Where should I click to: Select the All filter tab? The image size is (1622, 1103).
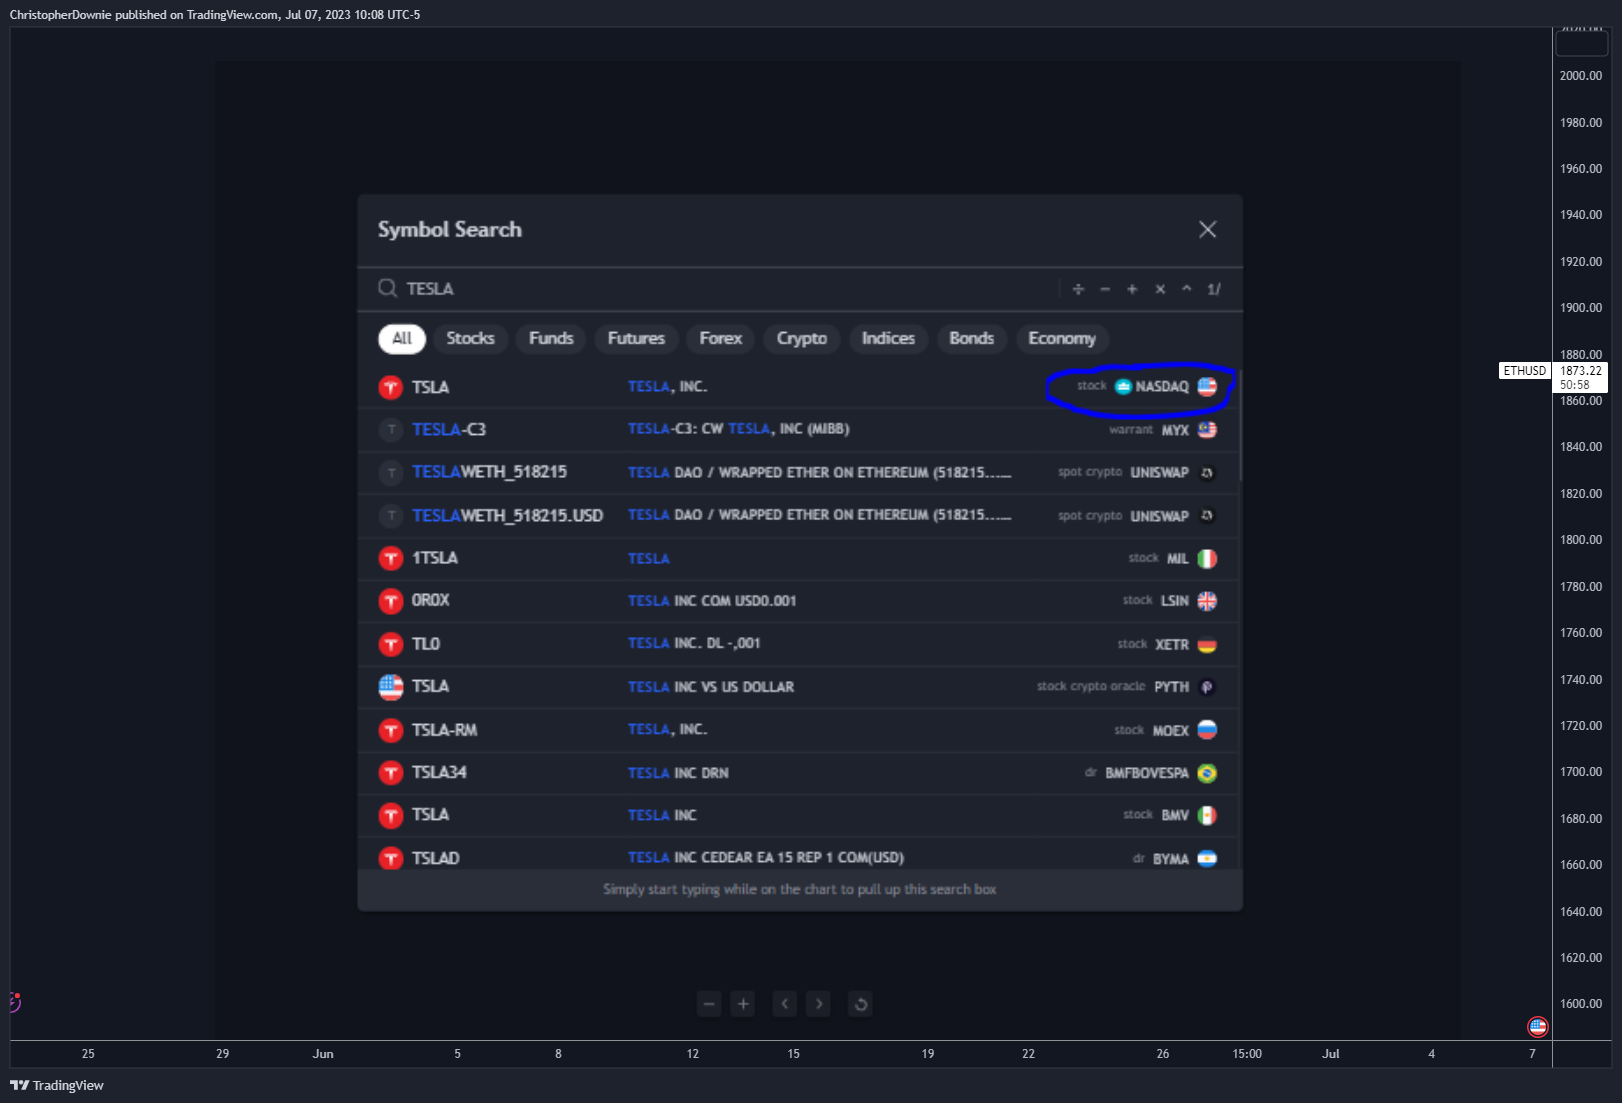click(402, 339)
